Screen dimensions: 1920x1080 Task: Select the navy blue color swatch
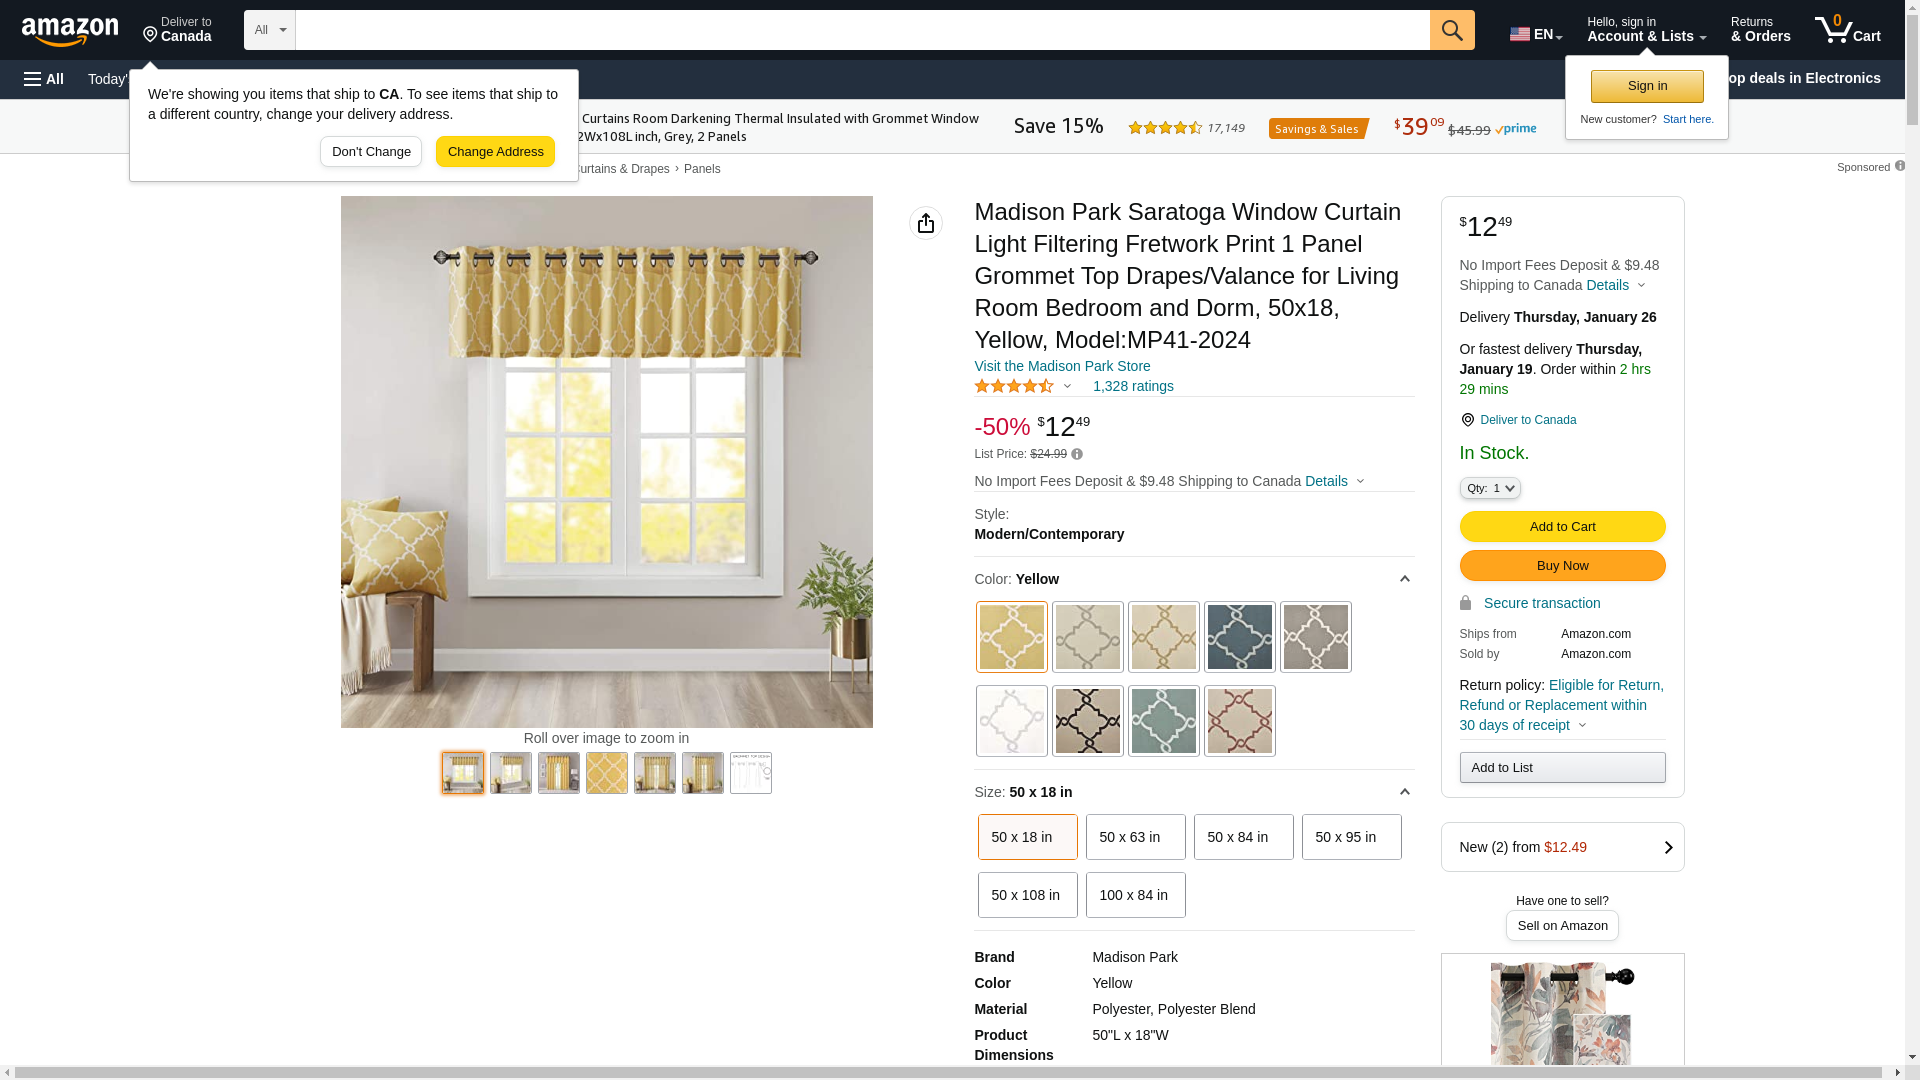(x=1240, y=637)
